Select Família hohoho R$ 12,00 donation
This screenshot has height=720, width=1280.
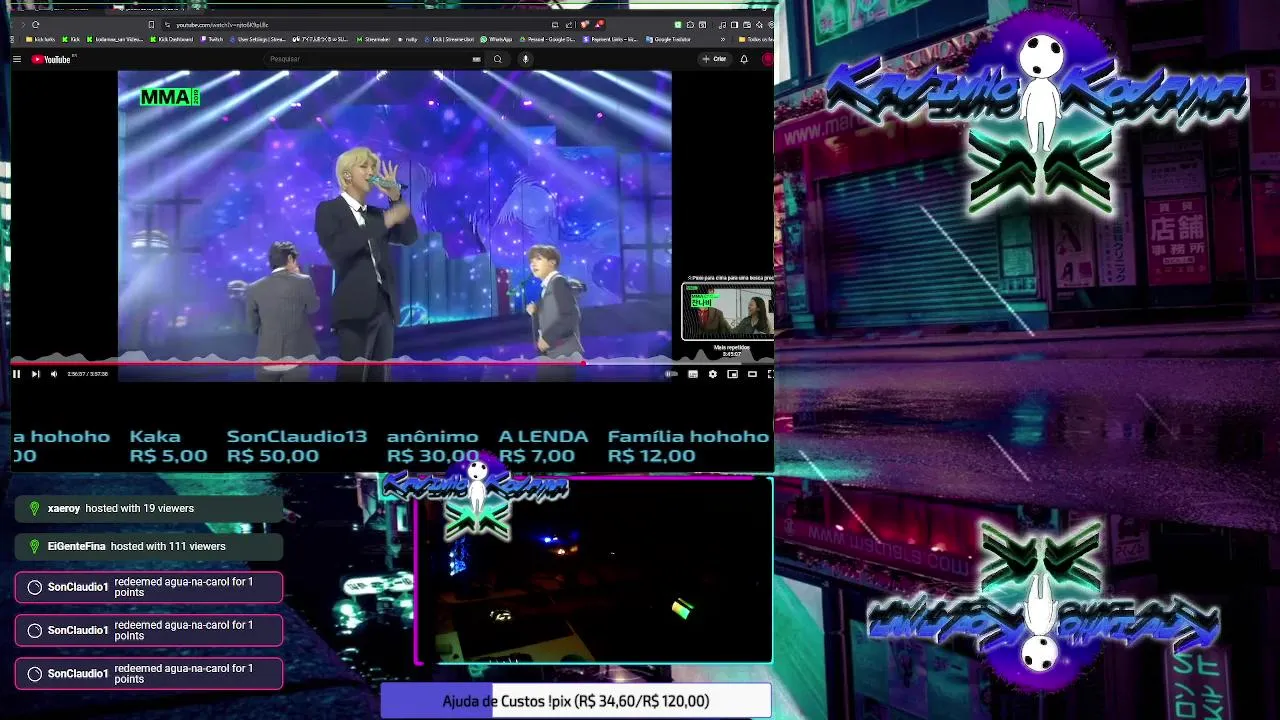click(x=688, y=446)
